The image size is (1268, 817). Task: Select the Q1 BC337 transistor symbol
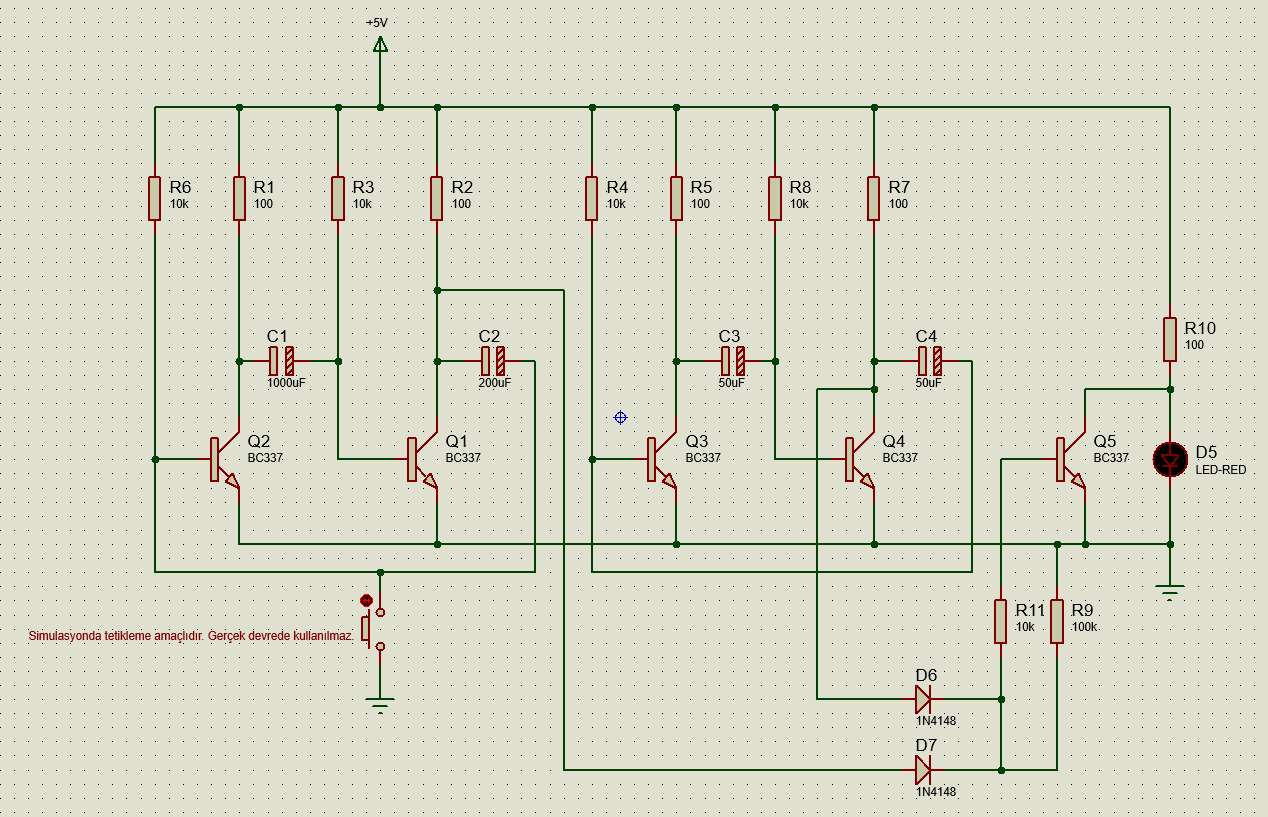coord(420,460)
